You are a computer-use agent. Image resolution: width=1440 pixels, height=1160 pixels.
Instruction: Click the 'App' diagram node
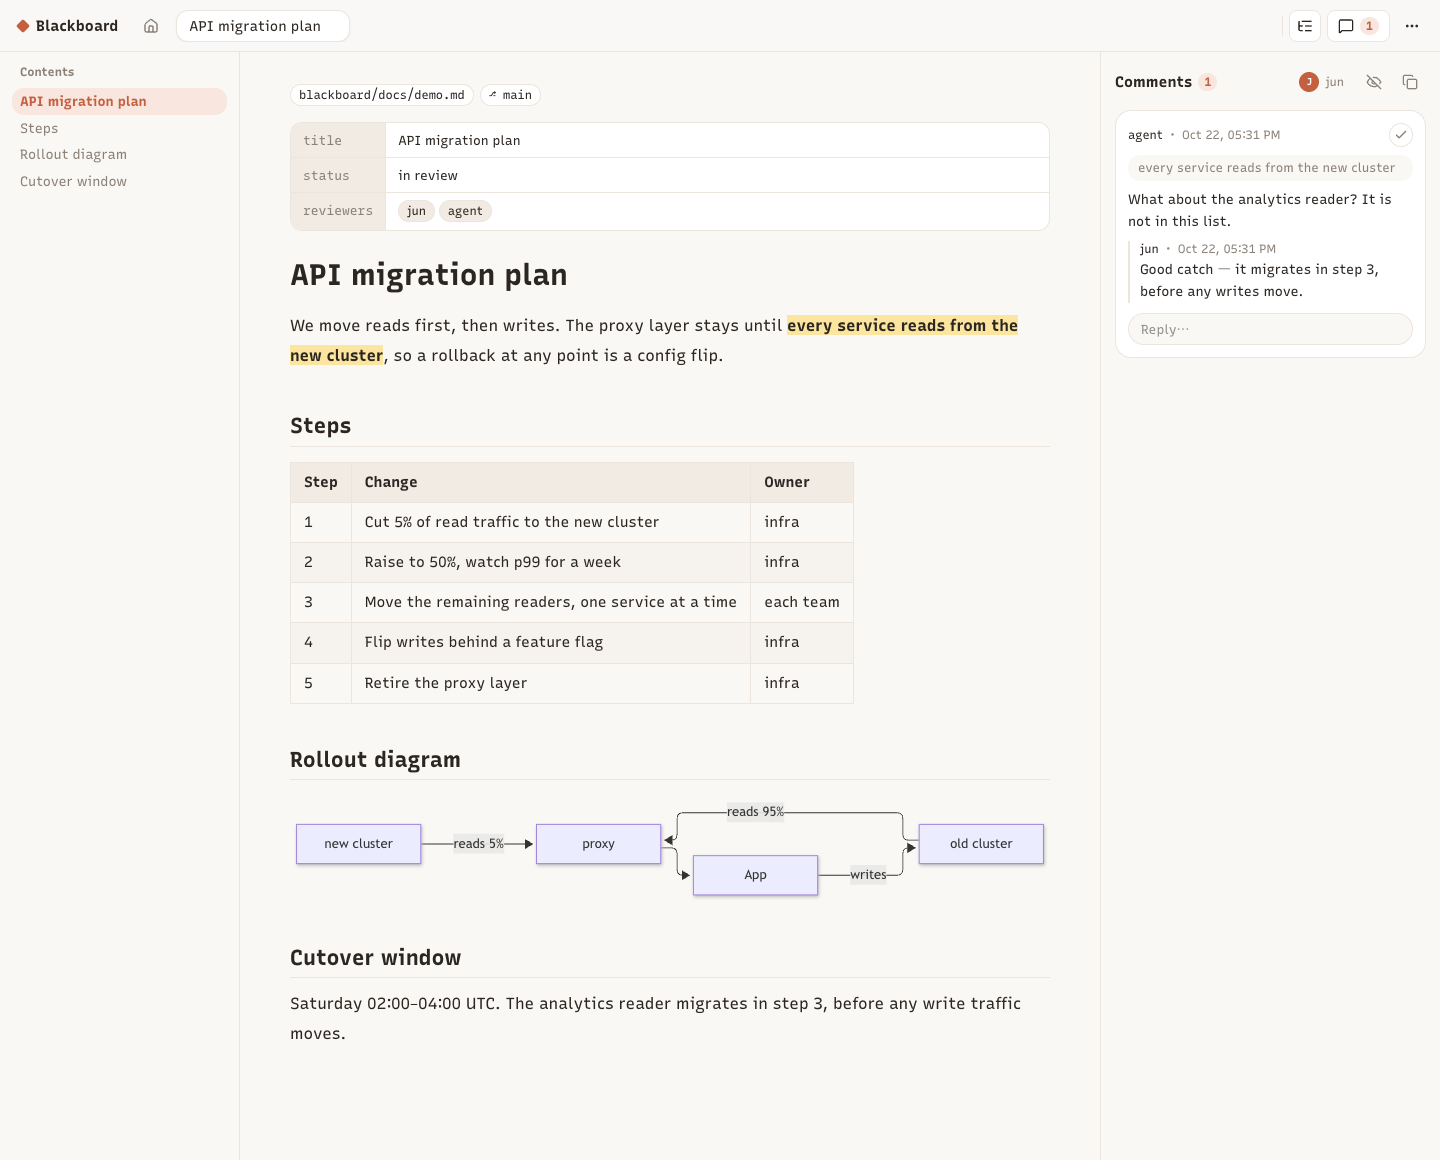pos(755,875)
